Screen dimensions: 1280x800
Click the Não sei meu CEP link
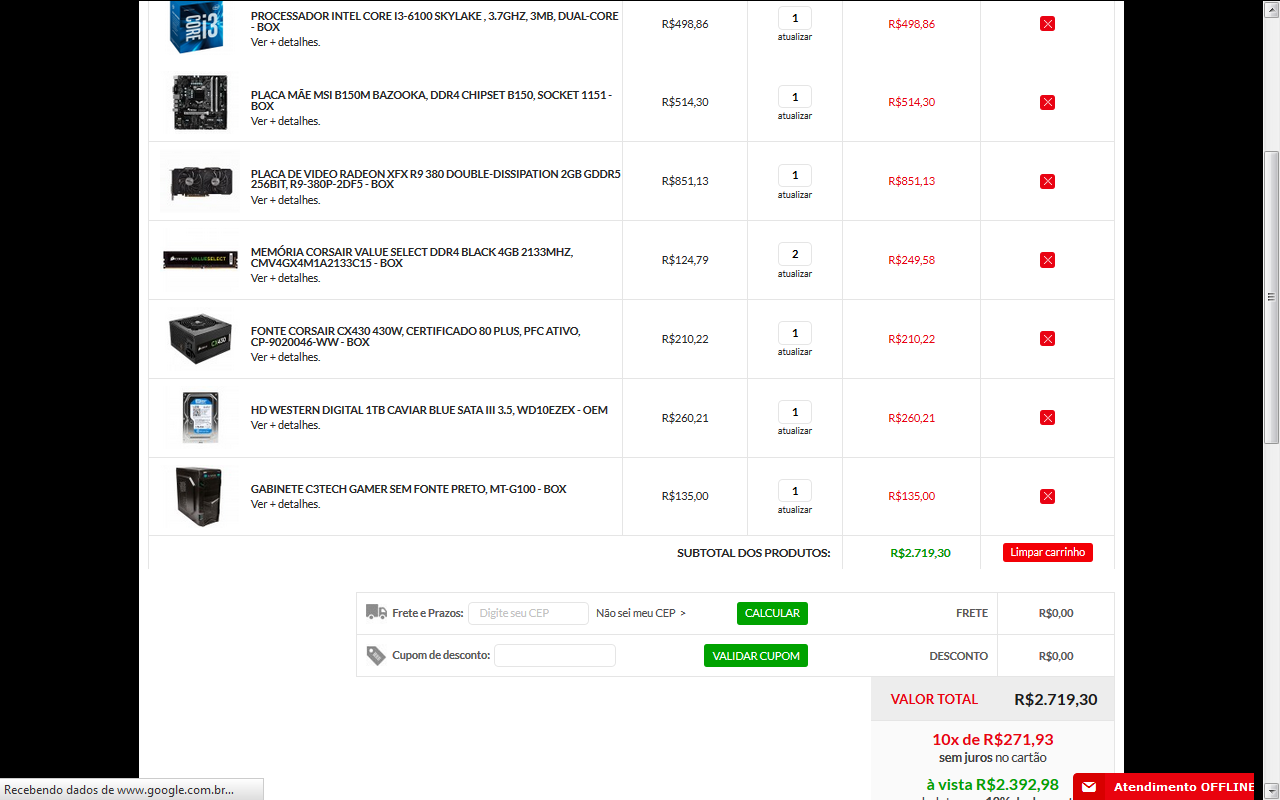pos(641,613)
